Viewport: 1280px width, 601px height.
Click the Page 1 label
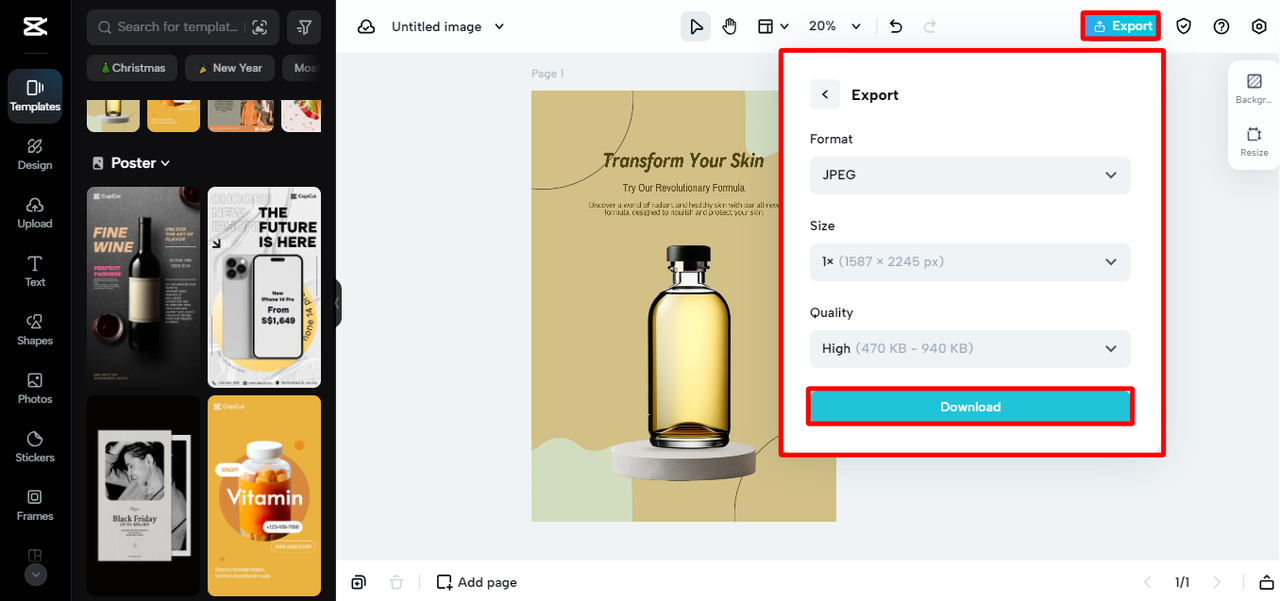(547, 73)
